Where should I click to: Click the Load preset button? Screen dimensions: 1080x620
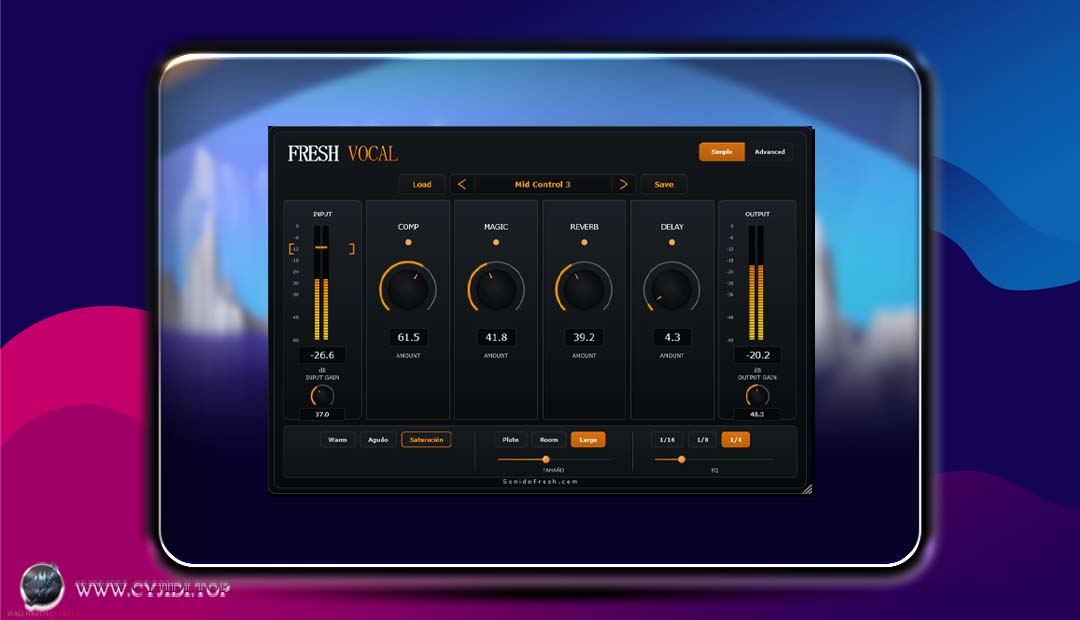click(422, 184)
